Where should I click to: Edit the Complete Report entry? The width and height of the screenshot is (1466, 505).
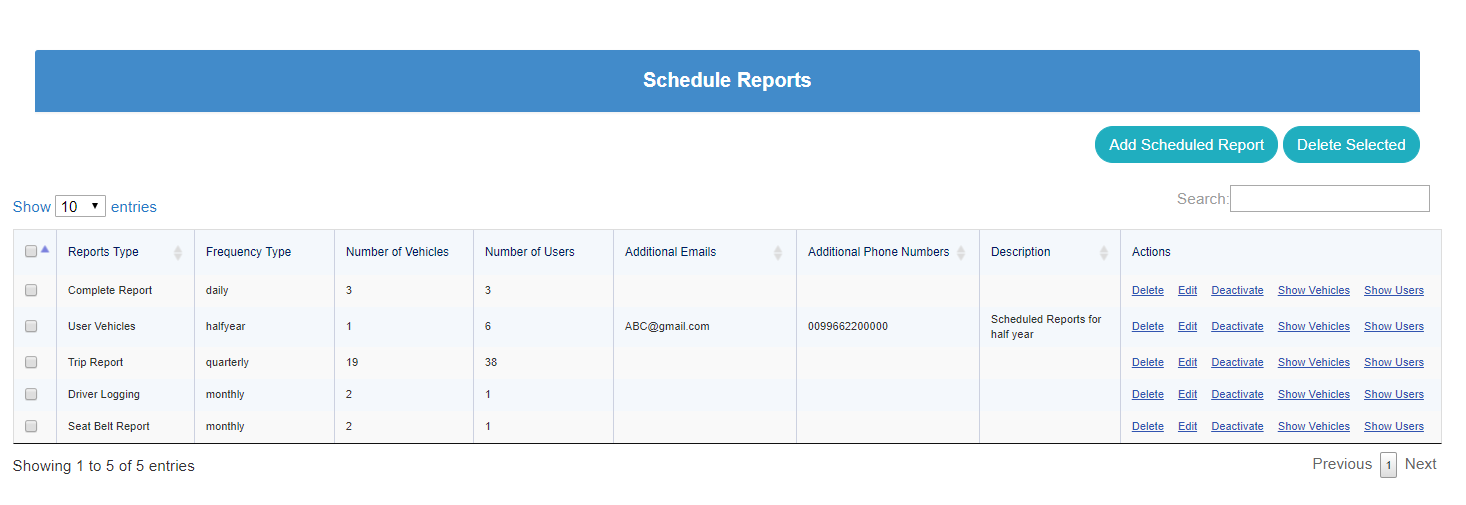click(1187, 290)
